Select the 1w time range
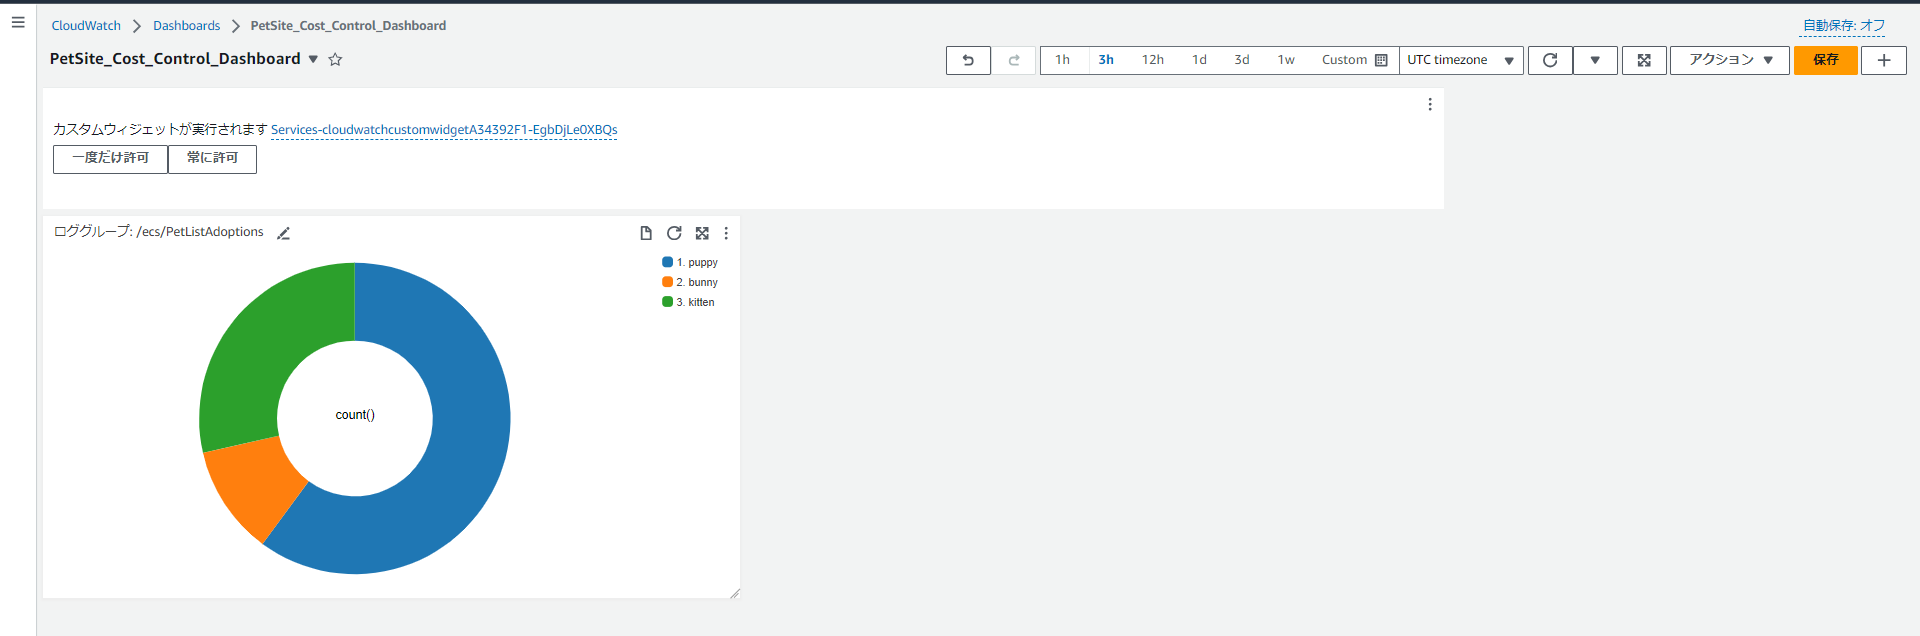 pyautogui.click(x=1286, y=60)
